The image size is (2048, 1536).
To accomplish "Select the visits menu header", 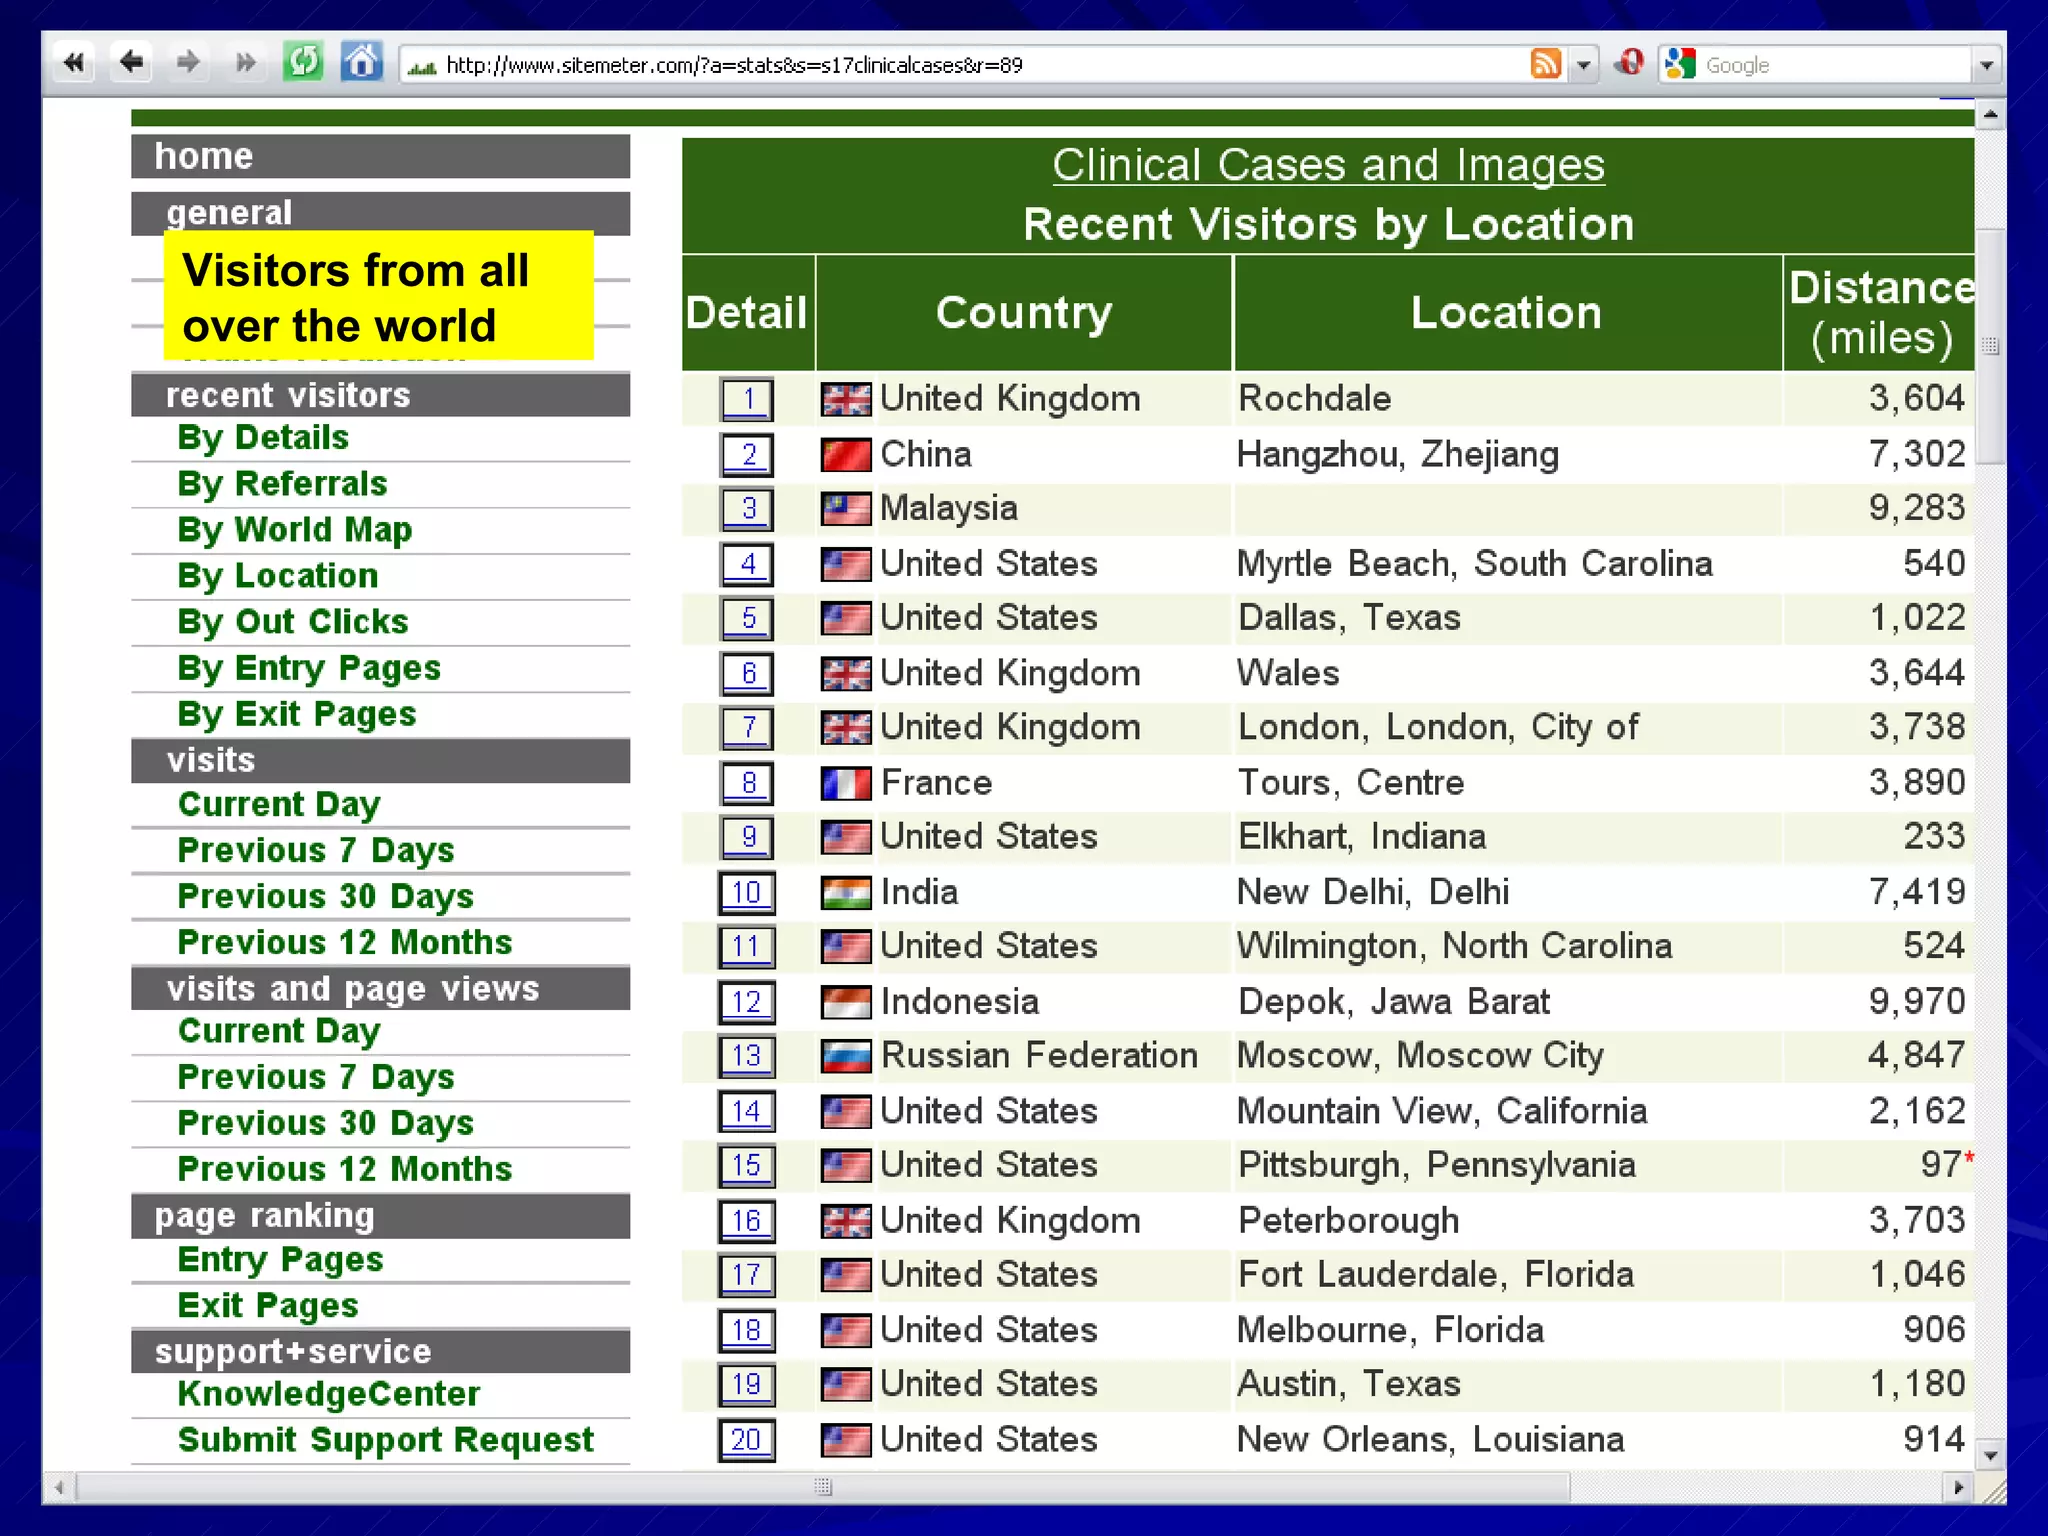I will click(380, 760).
